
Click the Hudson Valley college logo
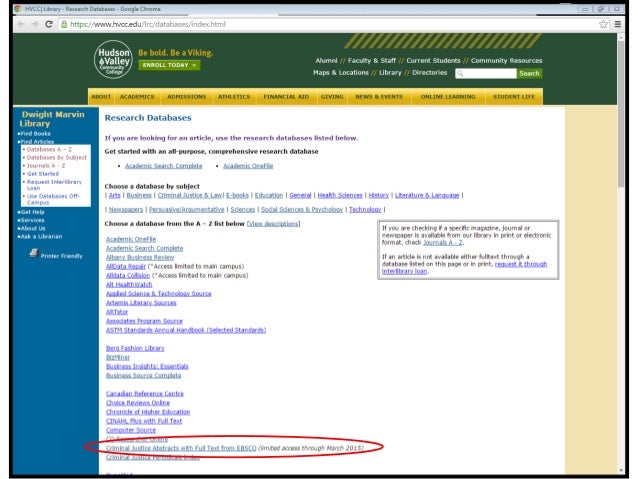[x=113, y=59]
